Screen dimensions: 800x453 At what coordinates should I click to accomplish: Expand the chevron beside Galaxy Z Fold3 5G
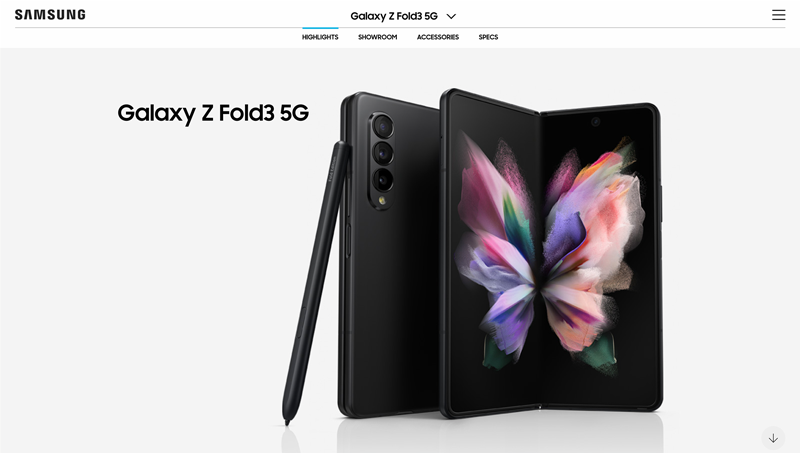[x=451, y=16]
